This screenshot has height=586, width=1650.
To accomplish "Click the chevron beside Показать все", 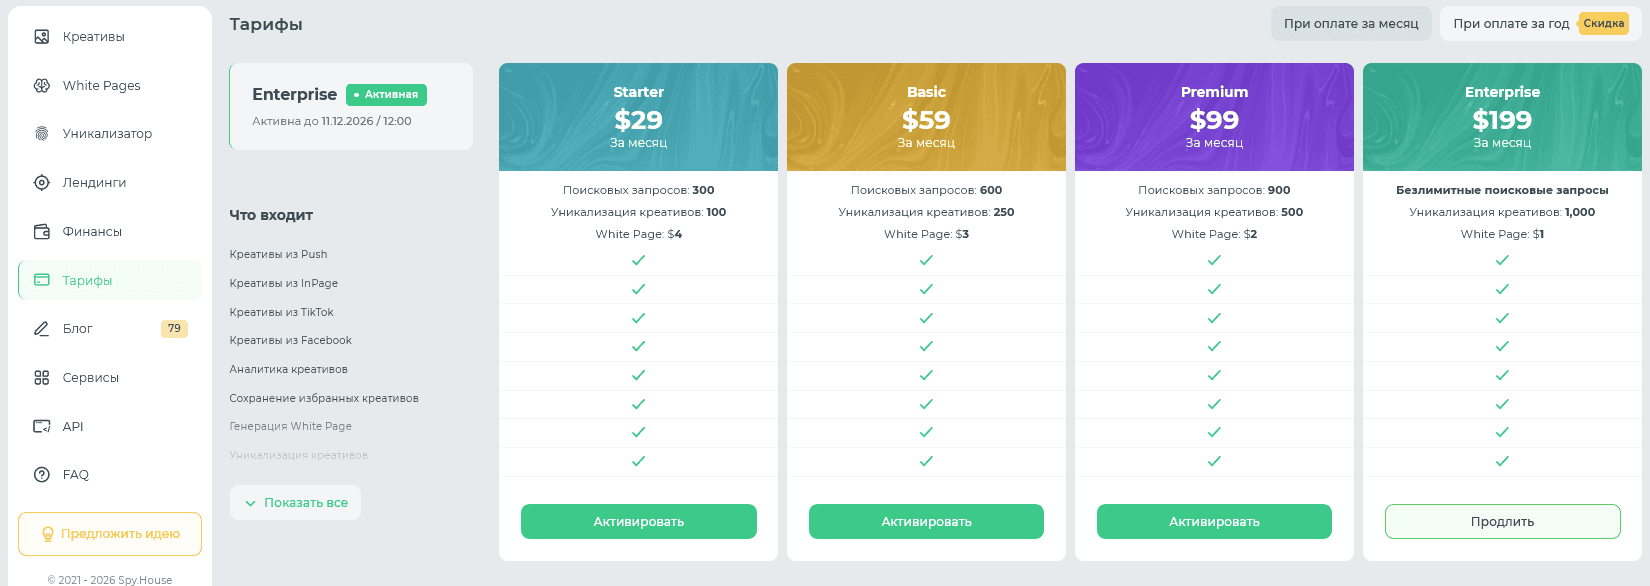I will point(250,503).
